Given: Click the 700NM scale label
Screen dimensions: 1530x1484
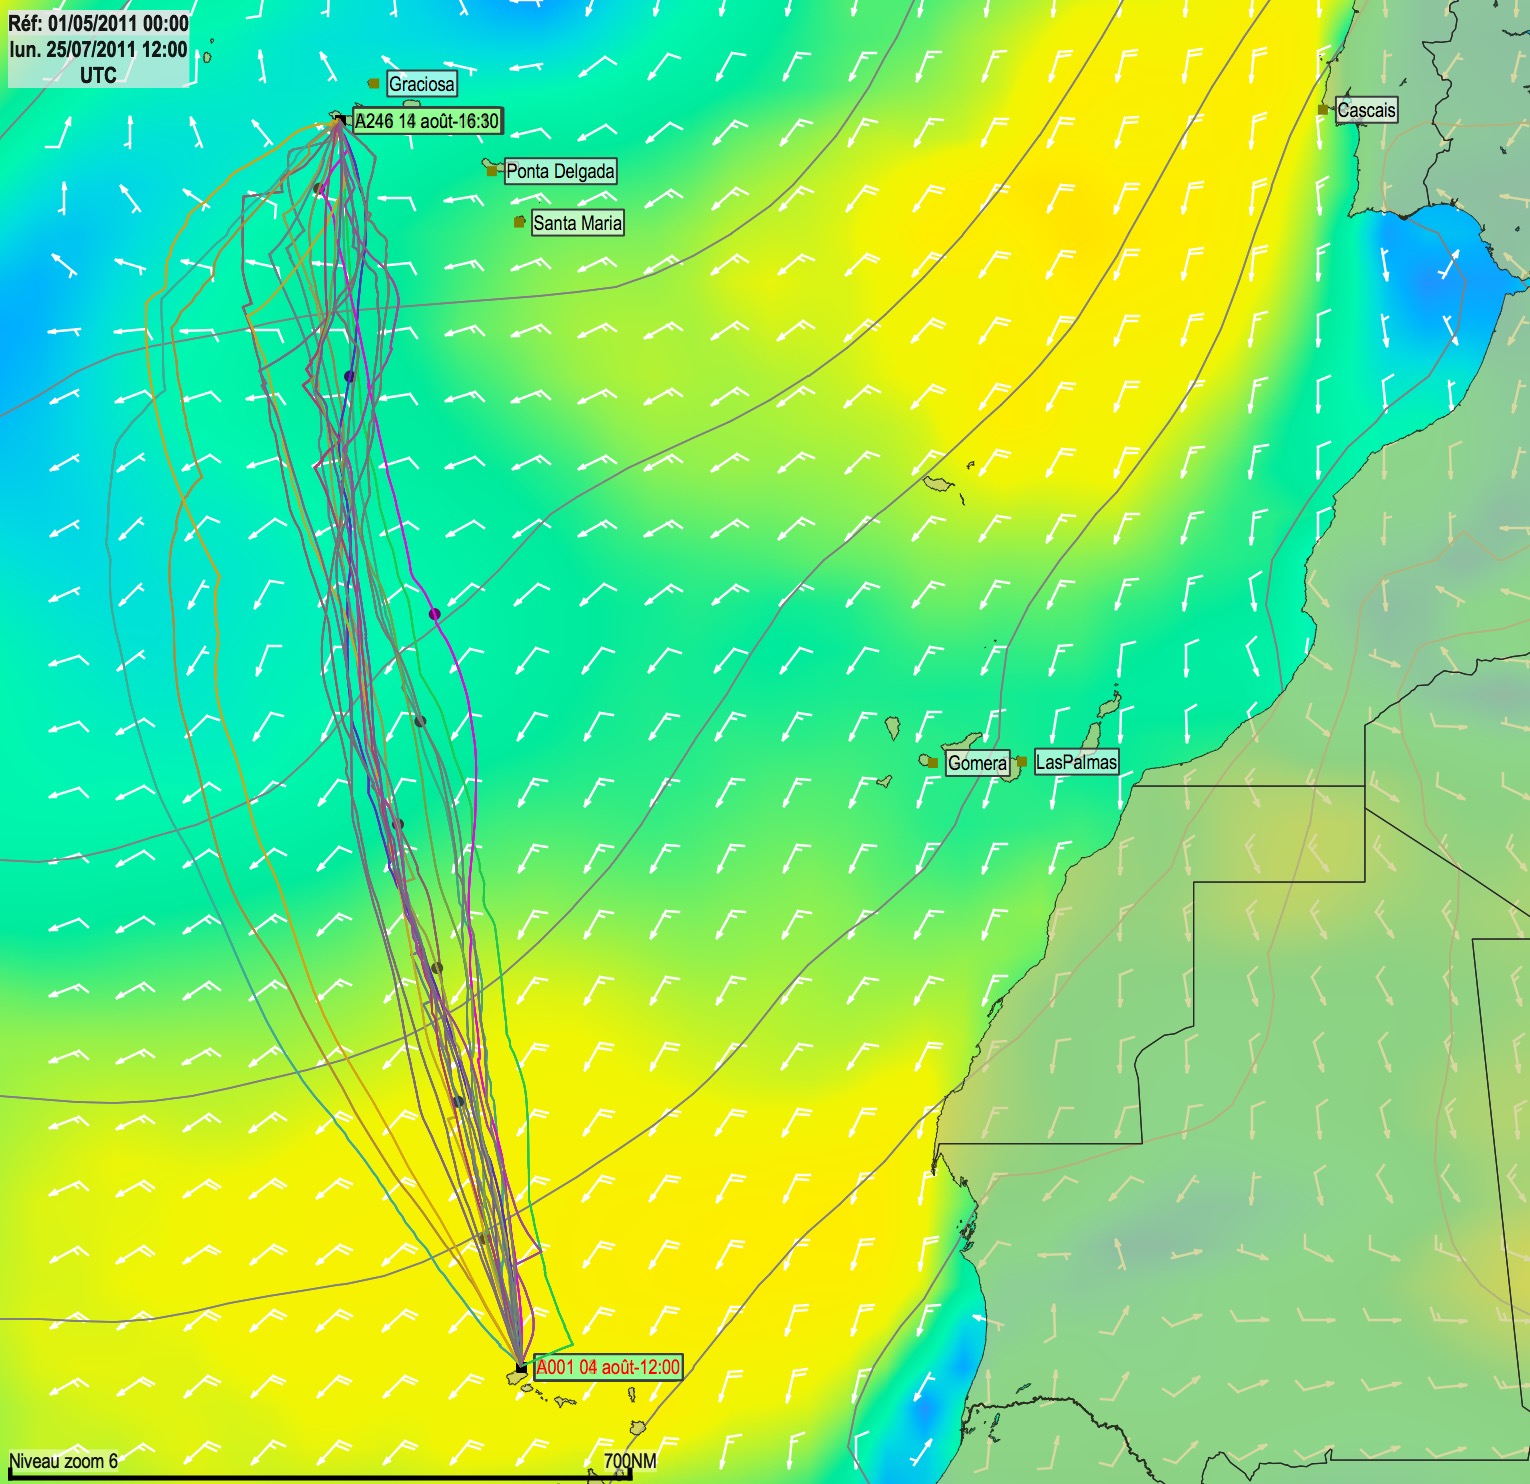Looking at the screenshot, I should [630, 1461].
